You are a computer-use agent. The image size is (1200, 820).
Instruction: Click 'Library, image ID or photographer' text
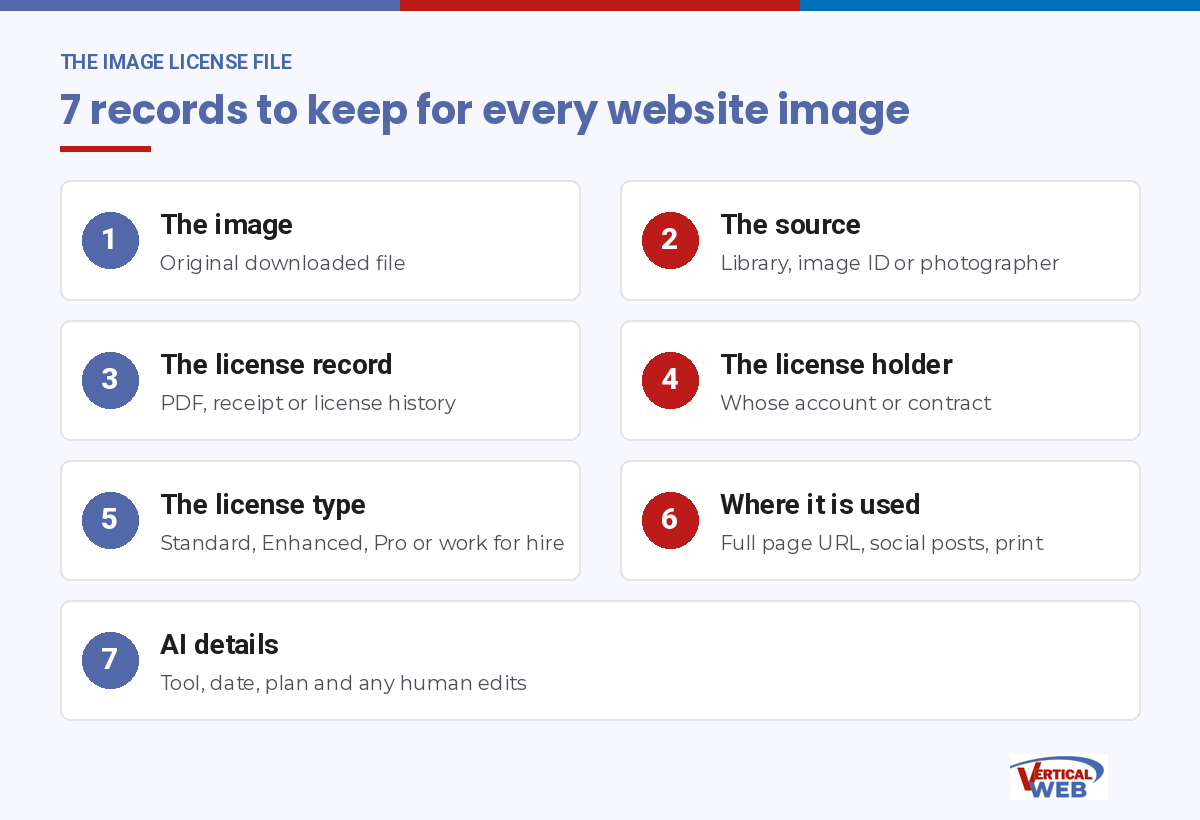tap(890, 263)
